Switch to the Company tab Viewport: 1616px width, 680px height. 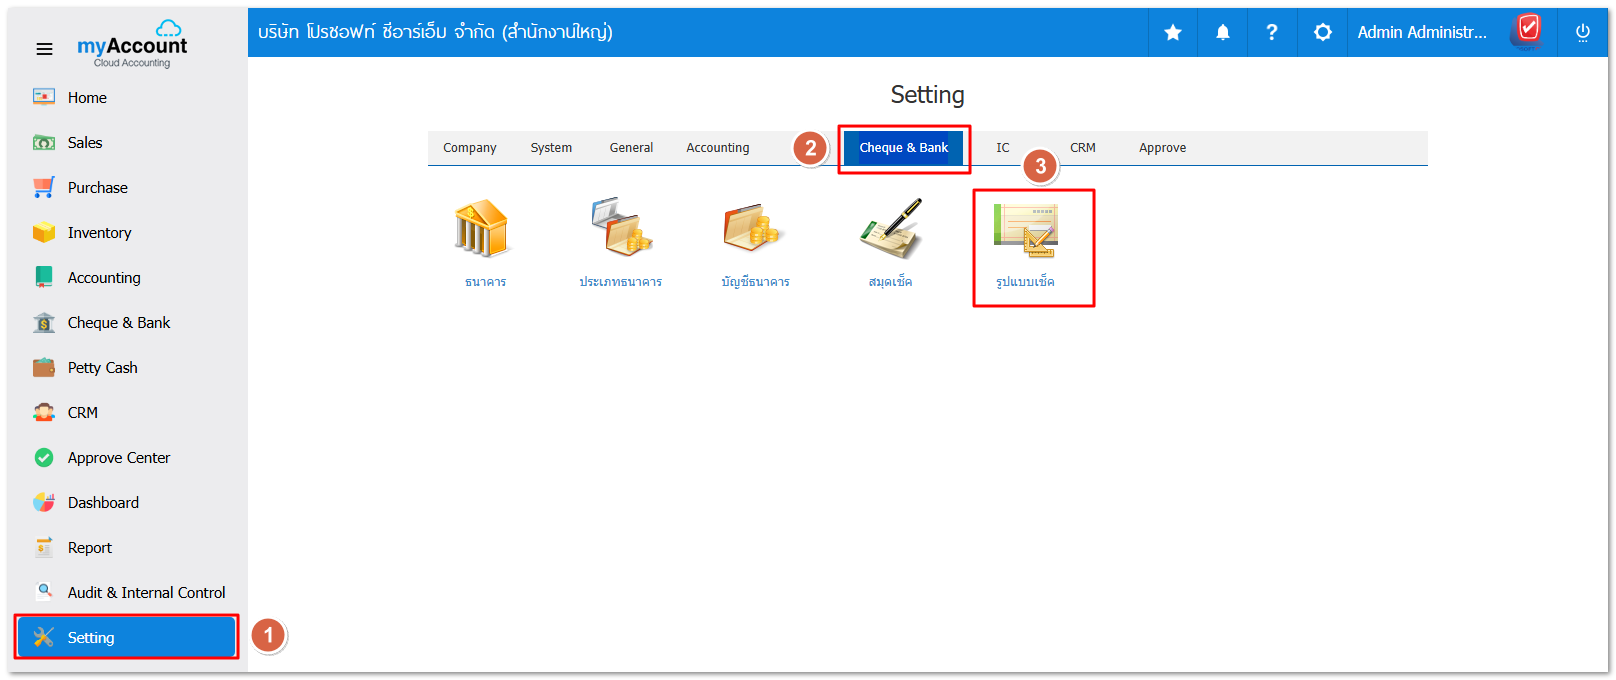[469, 148]
